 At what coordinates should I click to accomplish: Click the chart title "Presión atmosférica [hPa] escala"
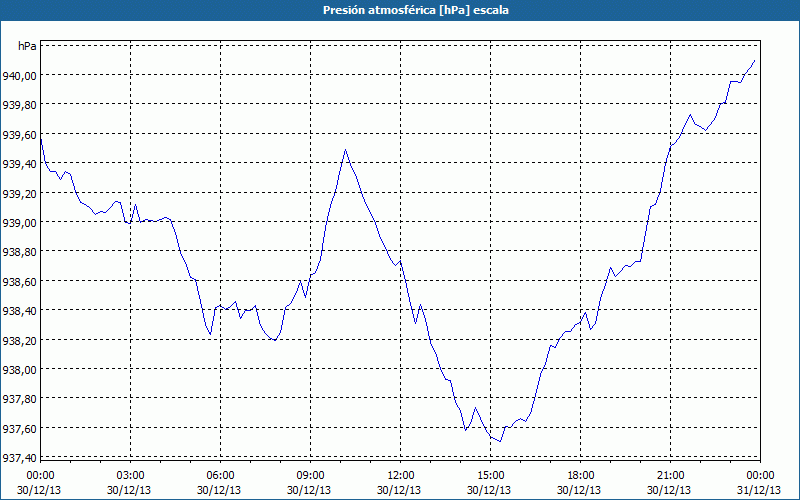(416, 10)
